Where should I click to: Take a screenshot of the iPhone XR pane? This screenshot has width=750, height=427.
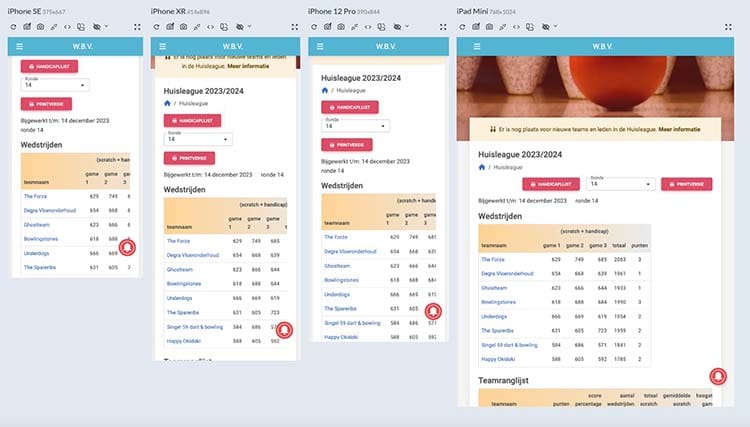[x=182, y=25]
